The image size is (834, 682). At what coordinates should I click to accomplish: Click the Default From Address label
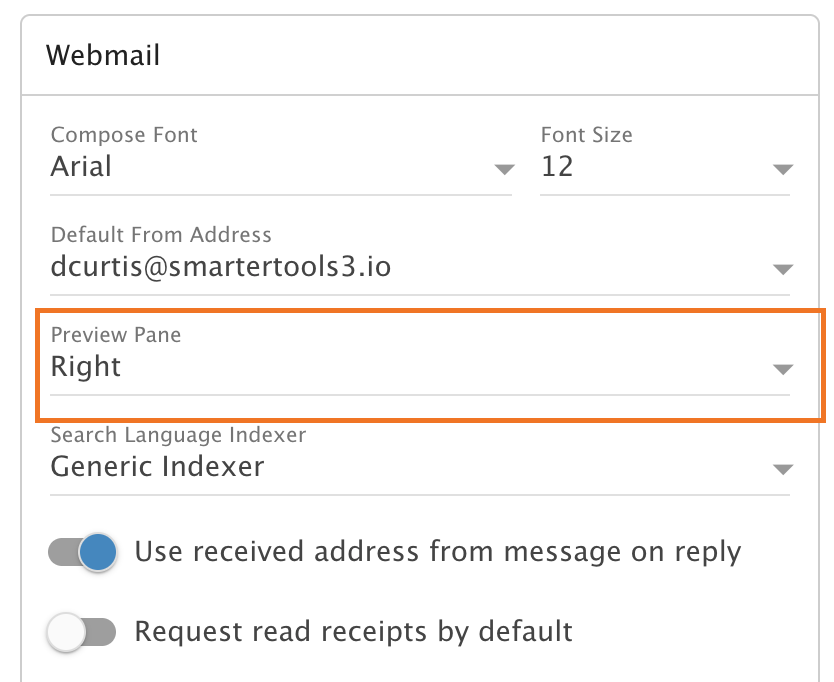161,235
